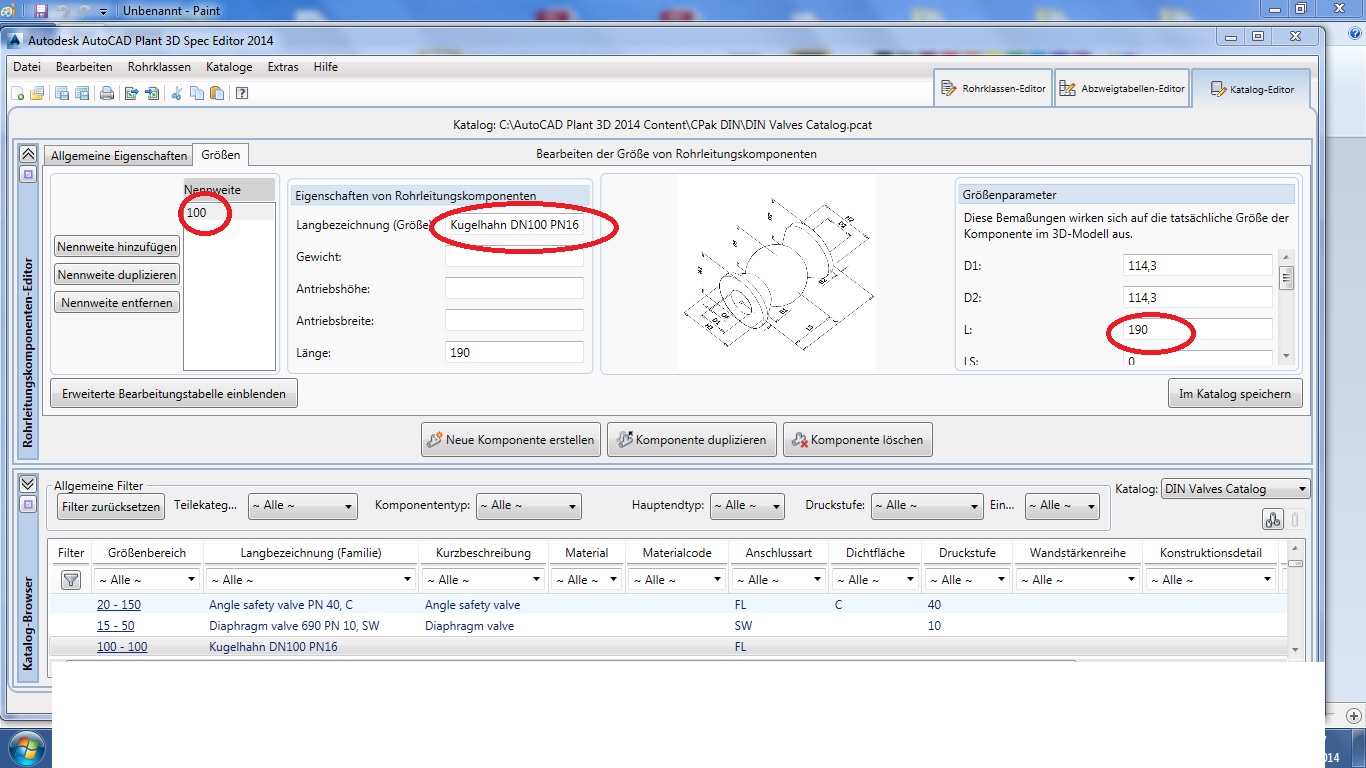
Task: Click the Langbezeichnung (Größe) input field
Action: click(x=514, y=225)
